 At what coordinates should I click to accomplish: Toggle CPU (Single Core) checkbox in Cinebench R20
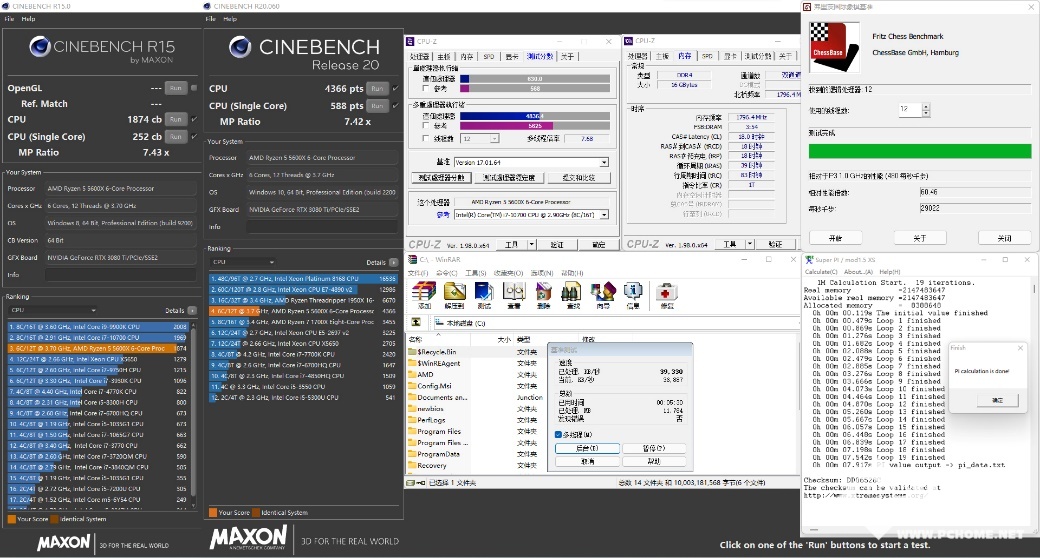tap(395, 105)
